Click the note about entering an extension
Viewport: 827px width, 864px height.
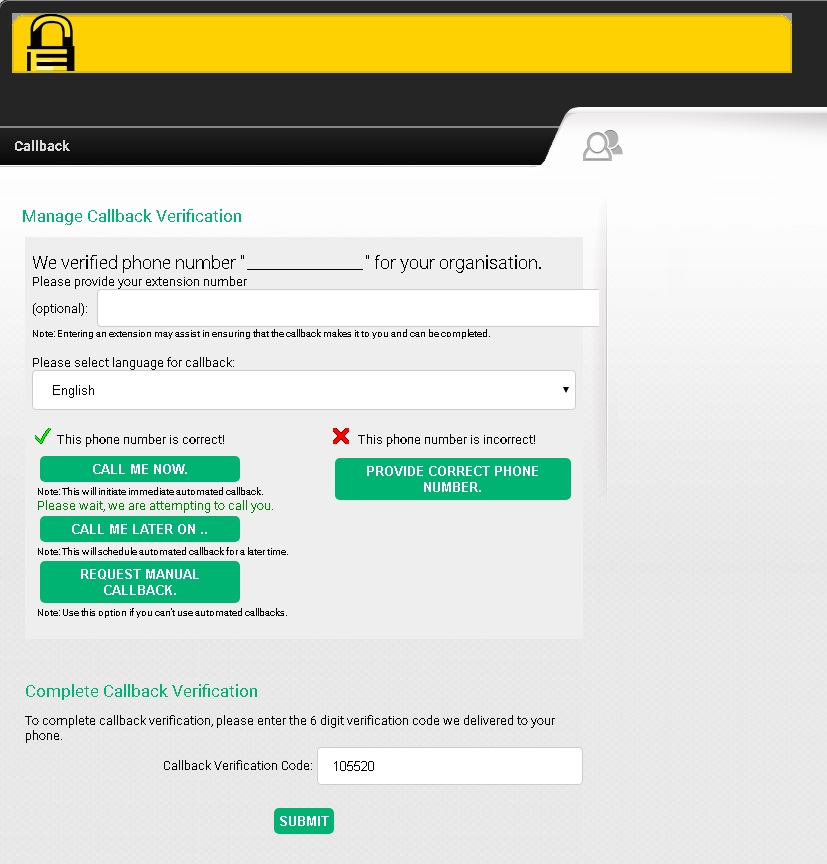pyautogui.click(x=261, y=333)
